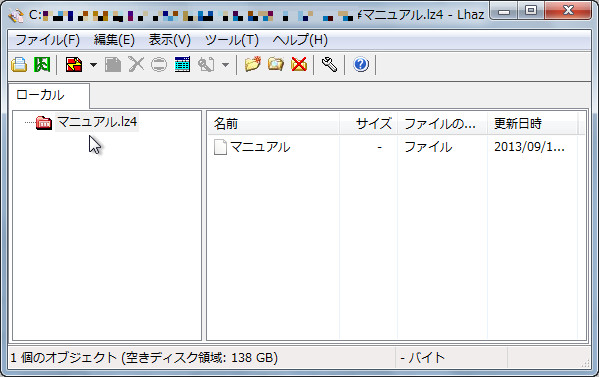The width and height of the screenshot is (599, 377).
Task: Click the red archive icon in the tree
Action: coord(44,123)
